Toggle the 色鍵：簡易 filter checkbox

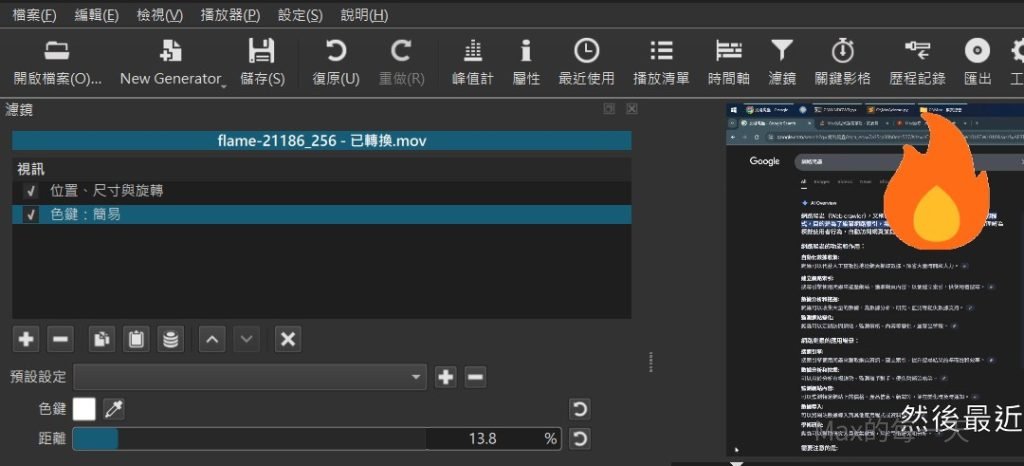(32, 214)
